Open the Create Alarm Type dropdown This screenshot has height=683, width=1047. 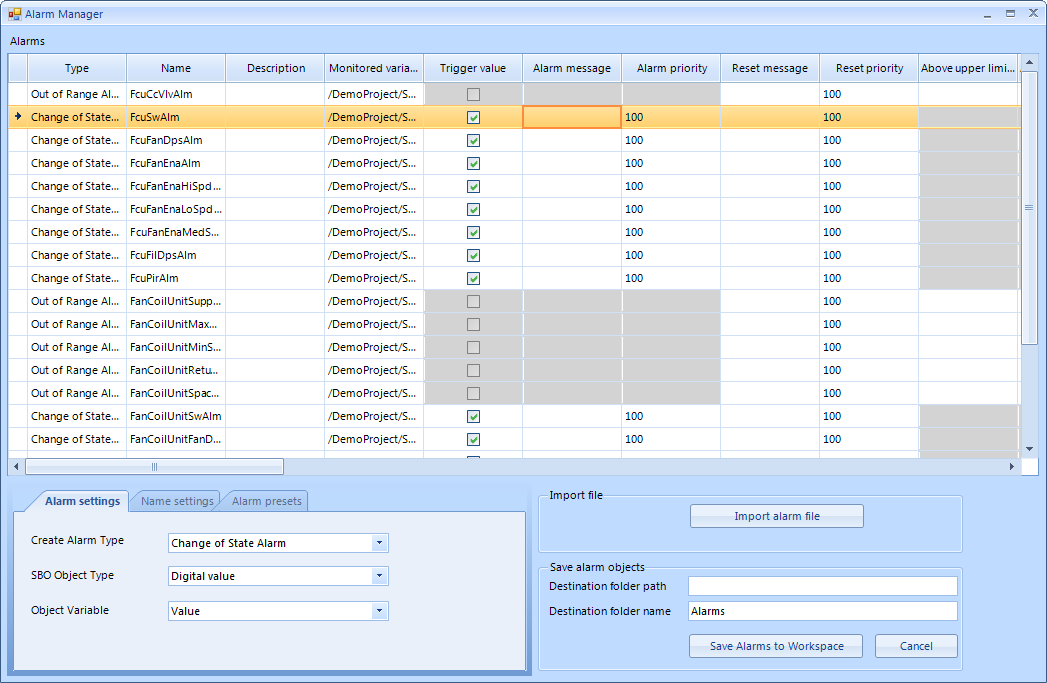[379, 543]
